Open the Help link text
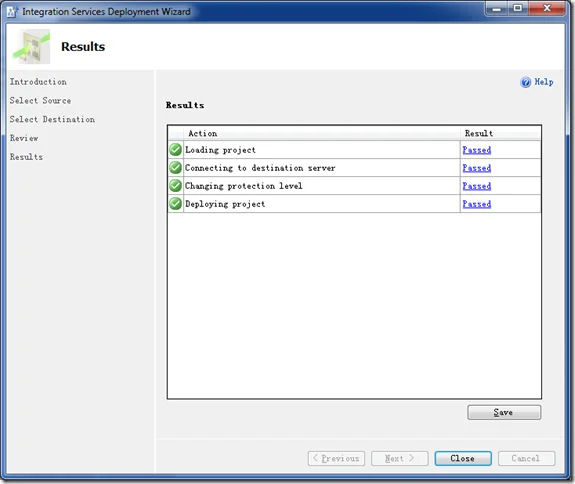 (544, 82)
